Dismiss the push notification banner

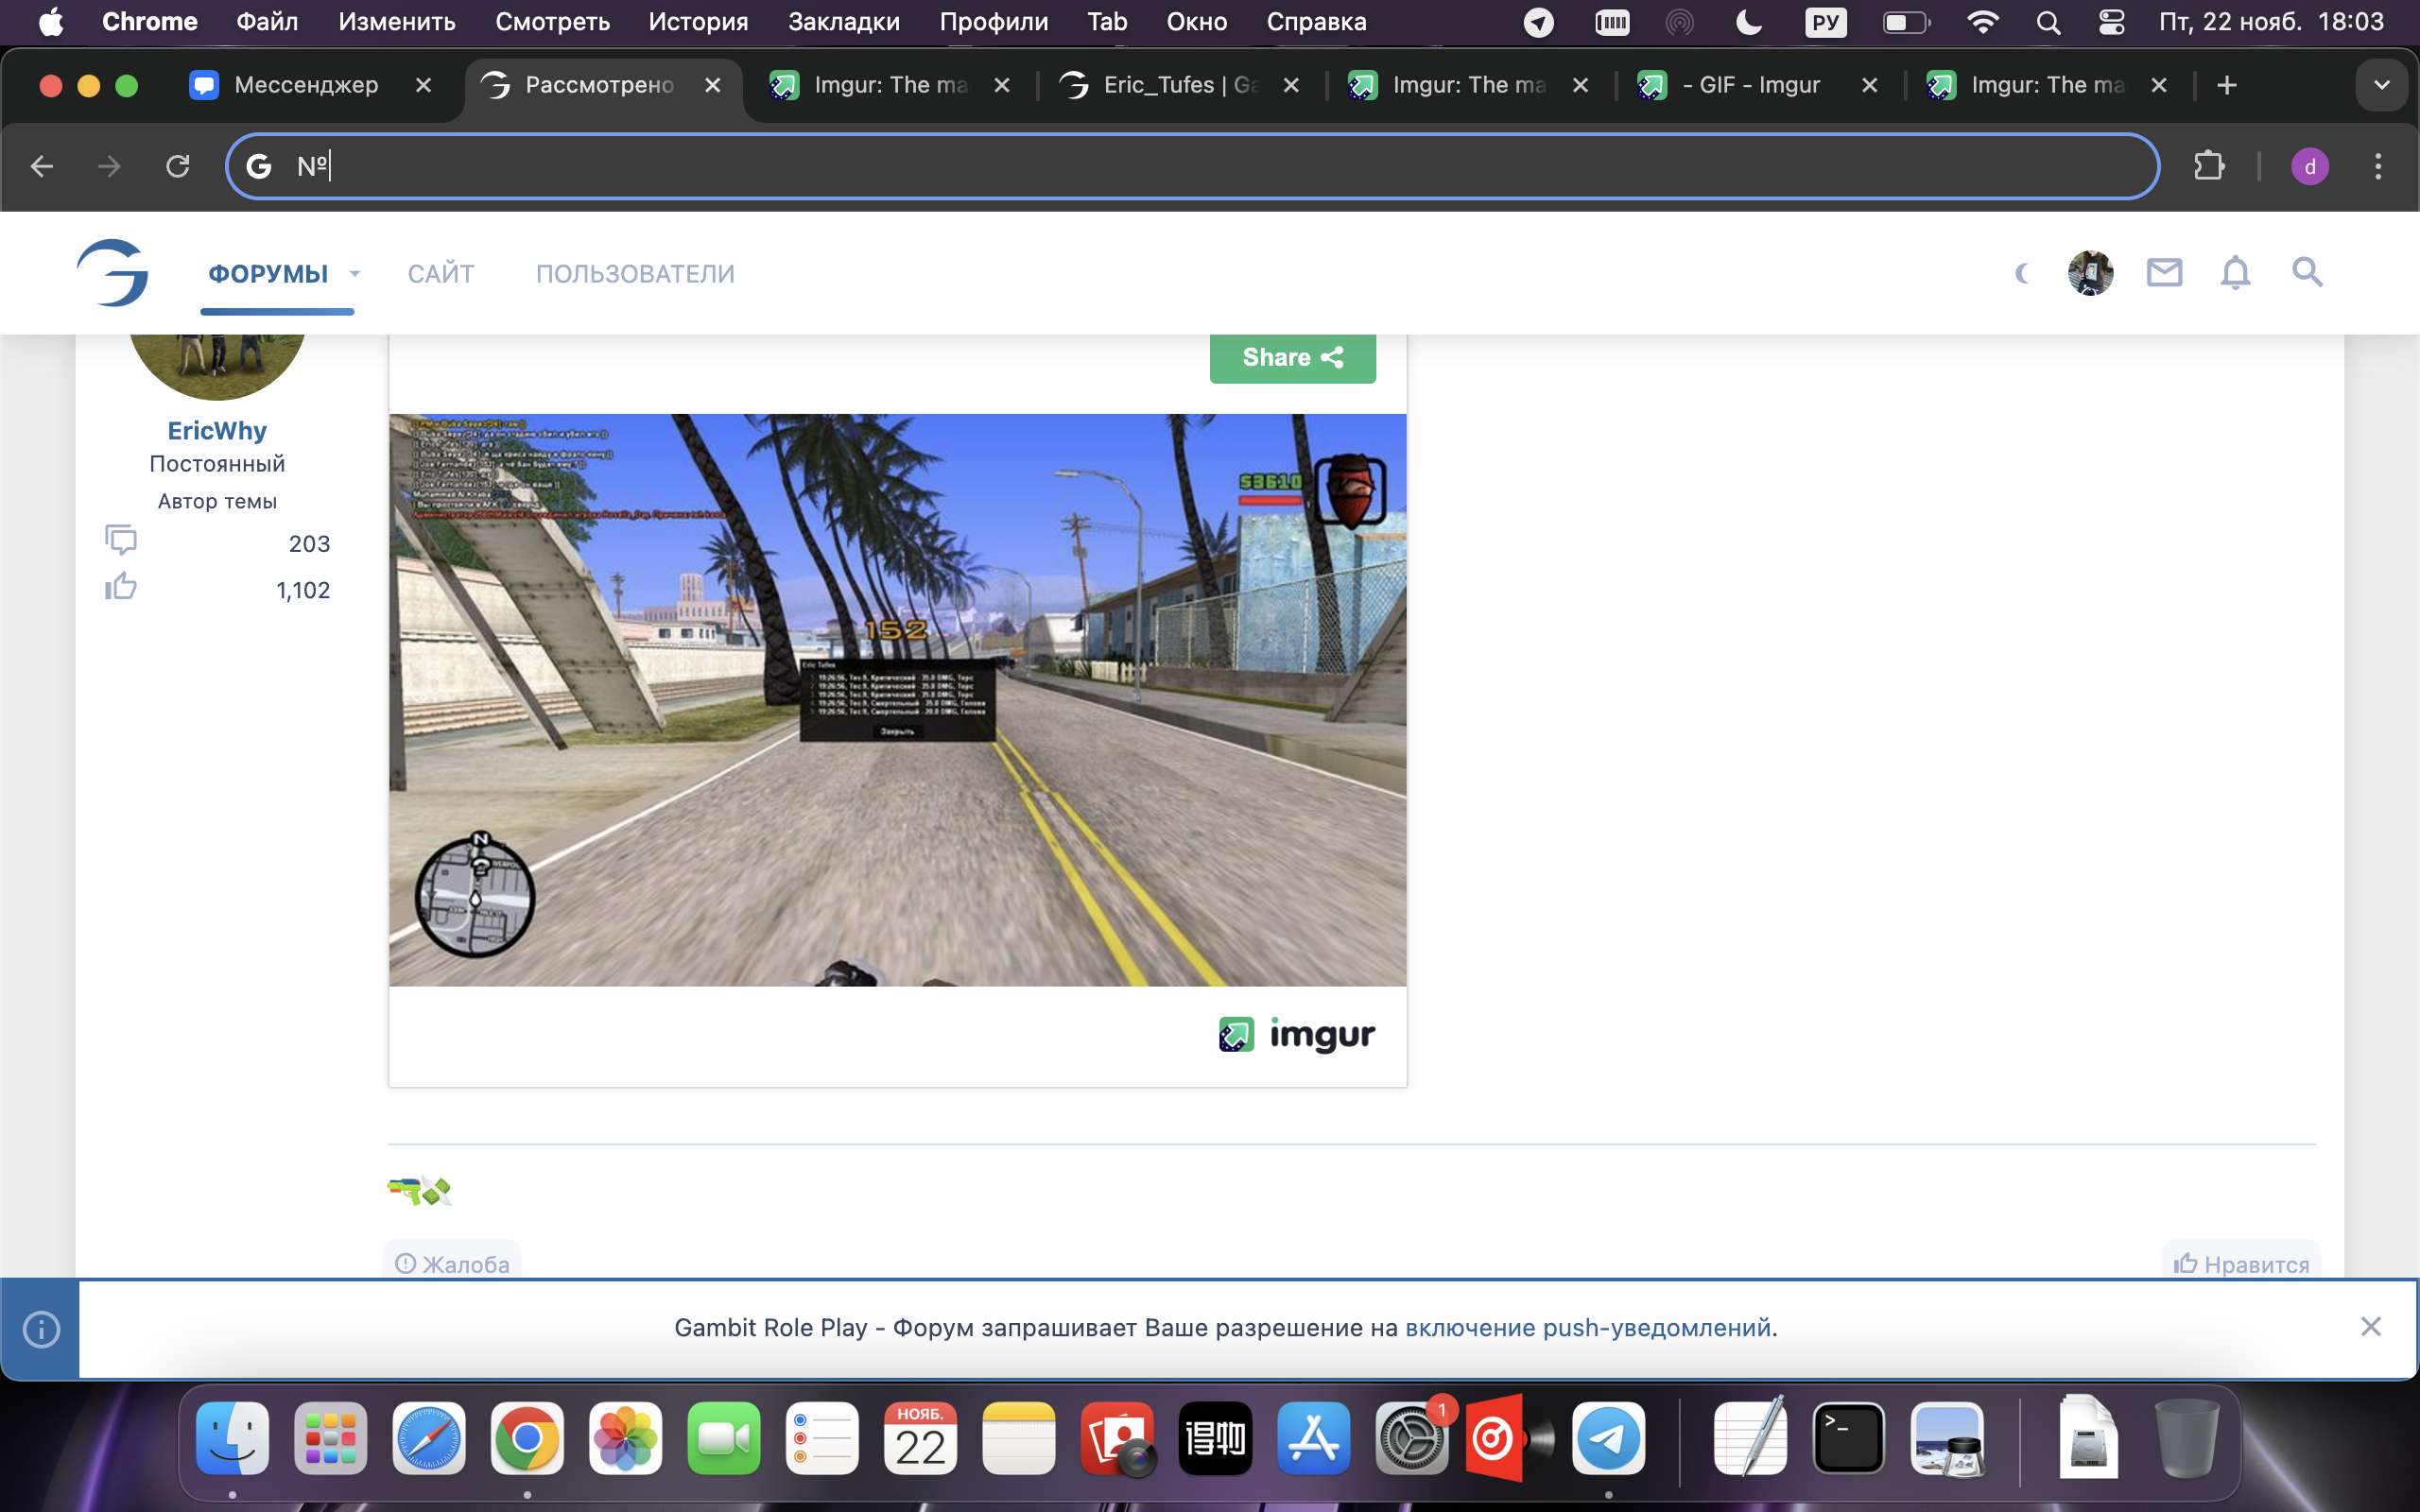pyautogui.click(x=2370, y=1327)
